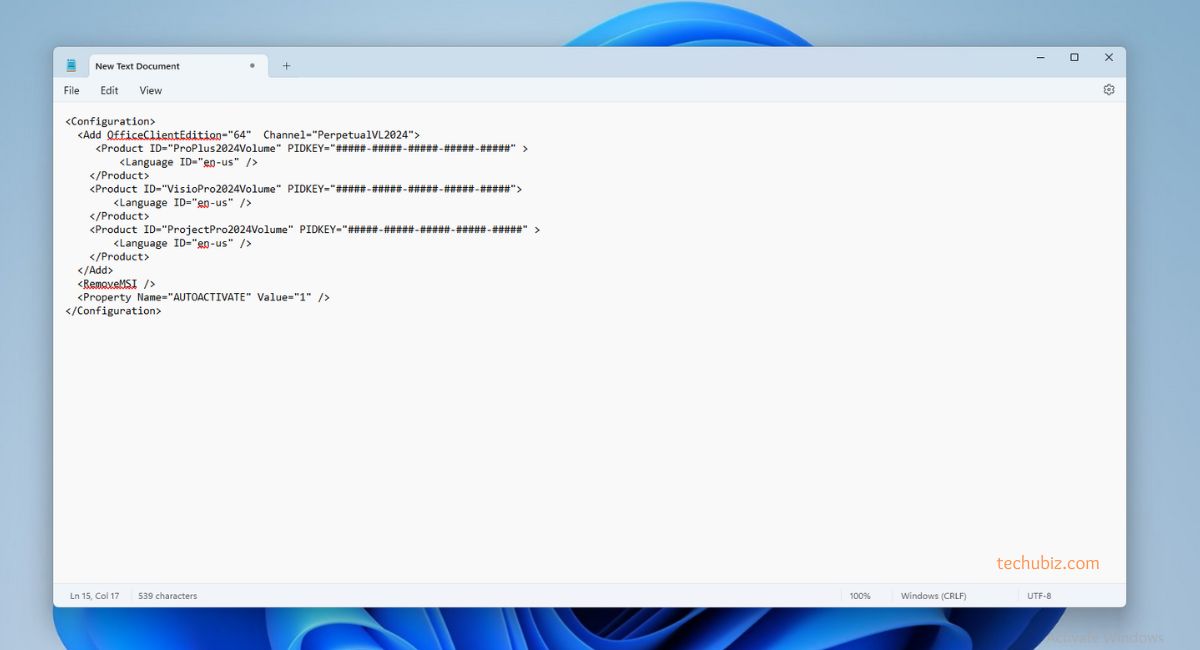
Task: Click the 100% zoom level indicator
Action: [x=860, y=596]
